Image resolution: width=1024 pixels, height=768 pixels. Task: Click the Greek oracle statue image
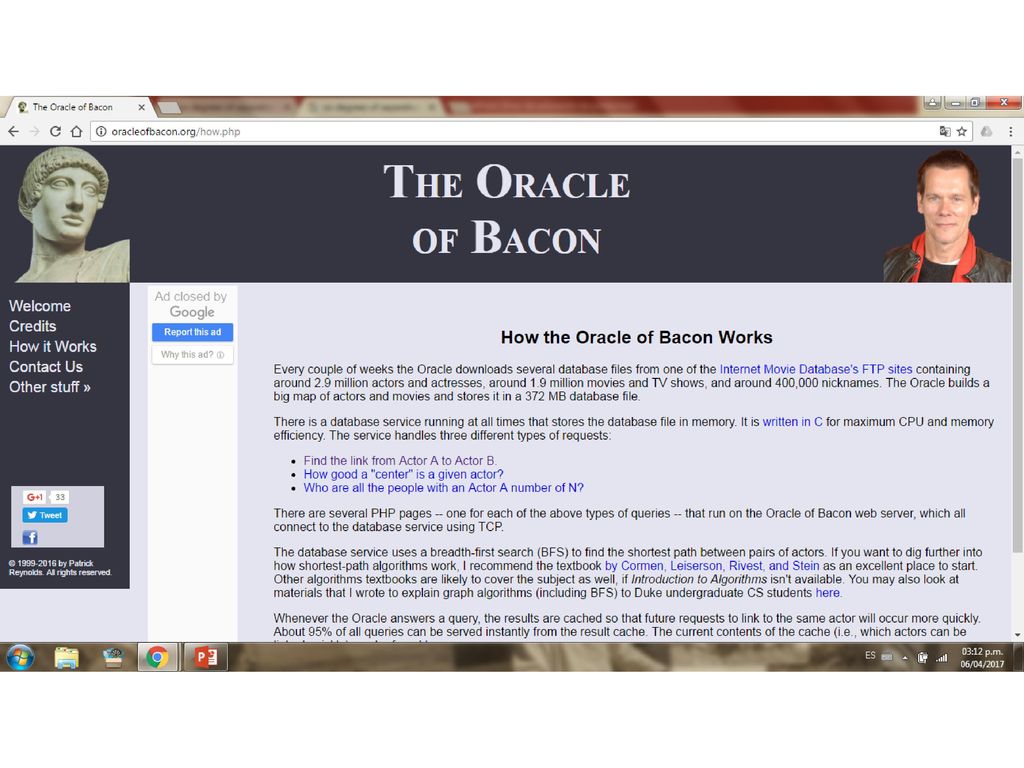click(72, 214)
